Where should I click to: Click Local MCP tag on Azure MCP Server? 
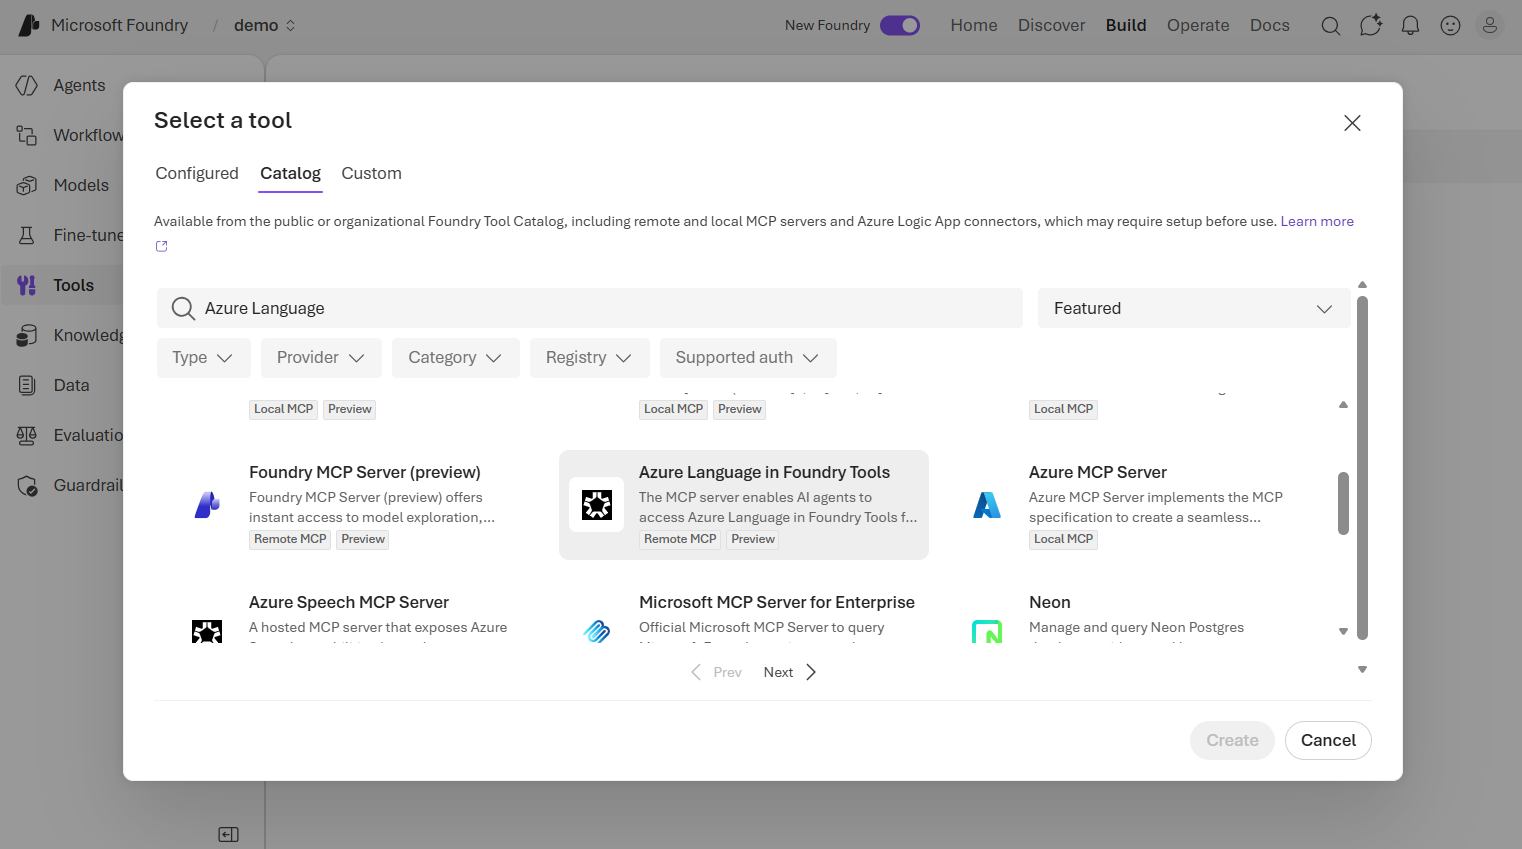(x=1063, y=539)
